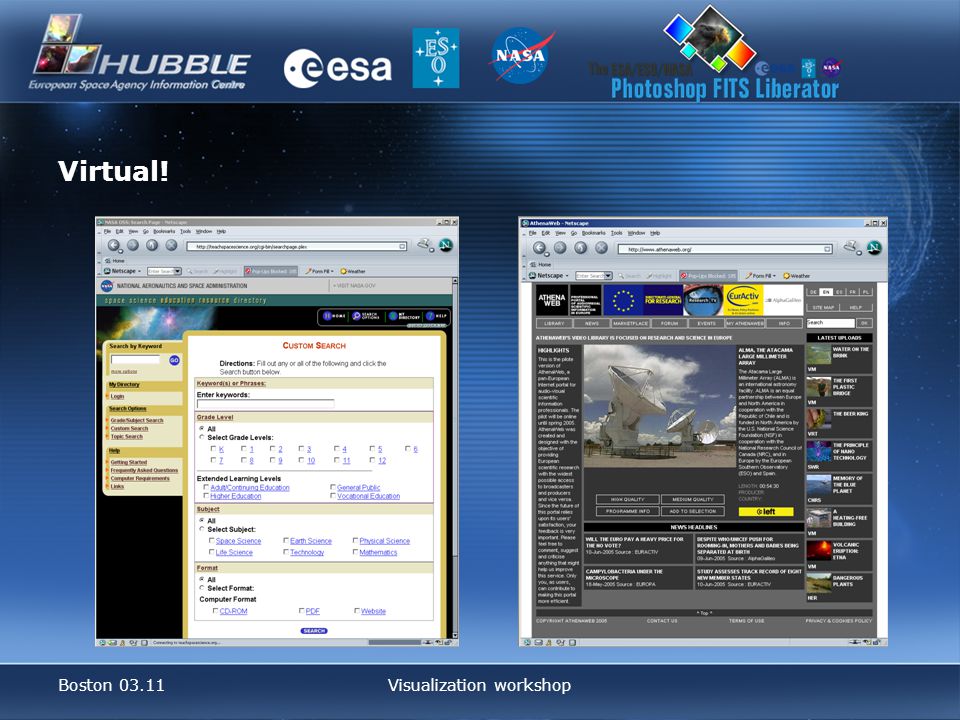
Task: Click Pop-Ups Blocked in NASA window toolbar
Action: [271, 271]
